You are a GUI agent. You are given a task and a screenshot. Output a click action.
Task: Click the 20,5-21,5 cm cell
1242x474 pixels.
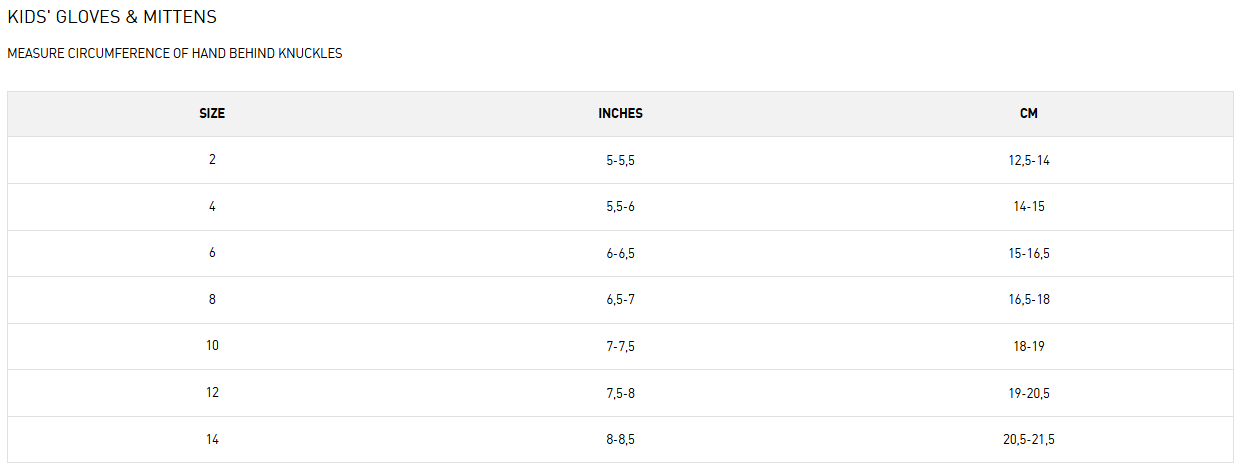tap(1029, 440)
